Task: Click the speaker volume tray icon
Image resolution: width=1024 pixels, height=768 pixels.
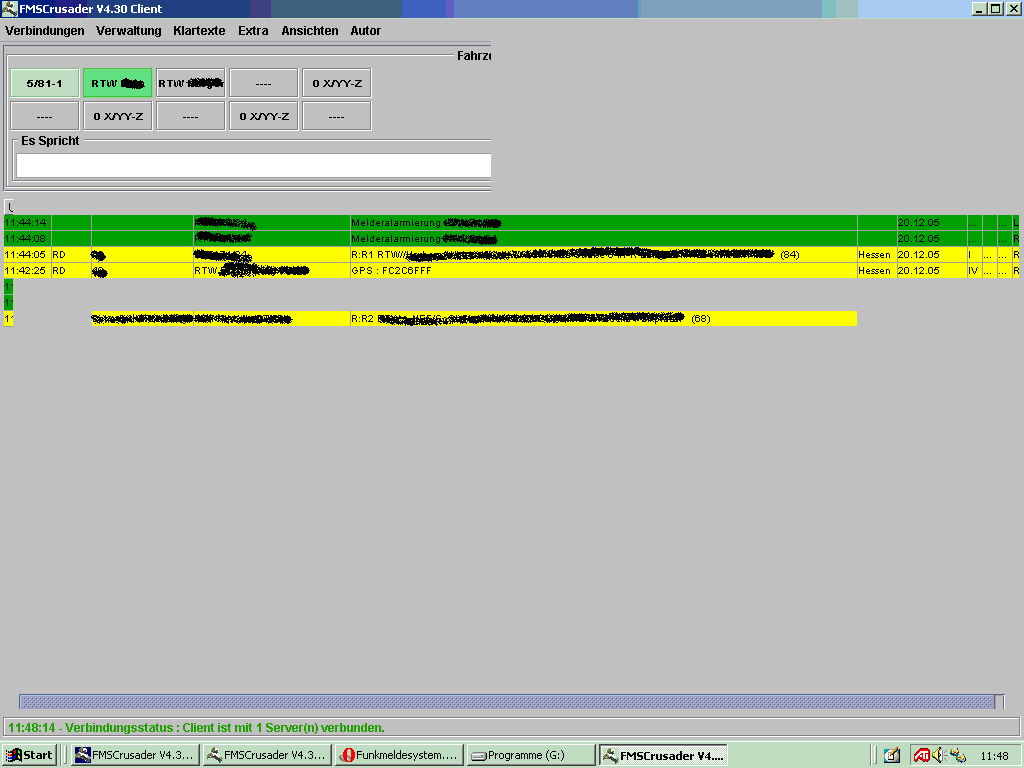Action: (939, 755)
